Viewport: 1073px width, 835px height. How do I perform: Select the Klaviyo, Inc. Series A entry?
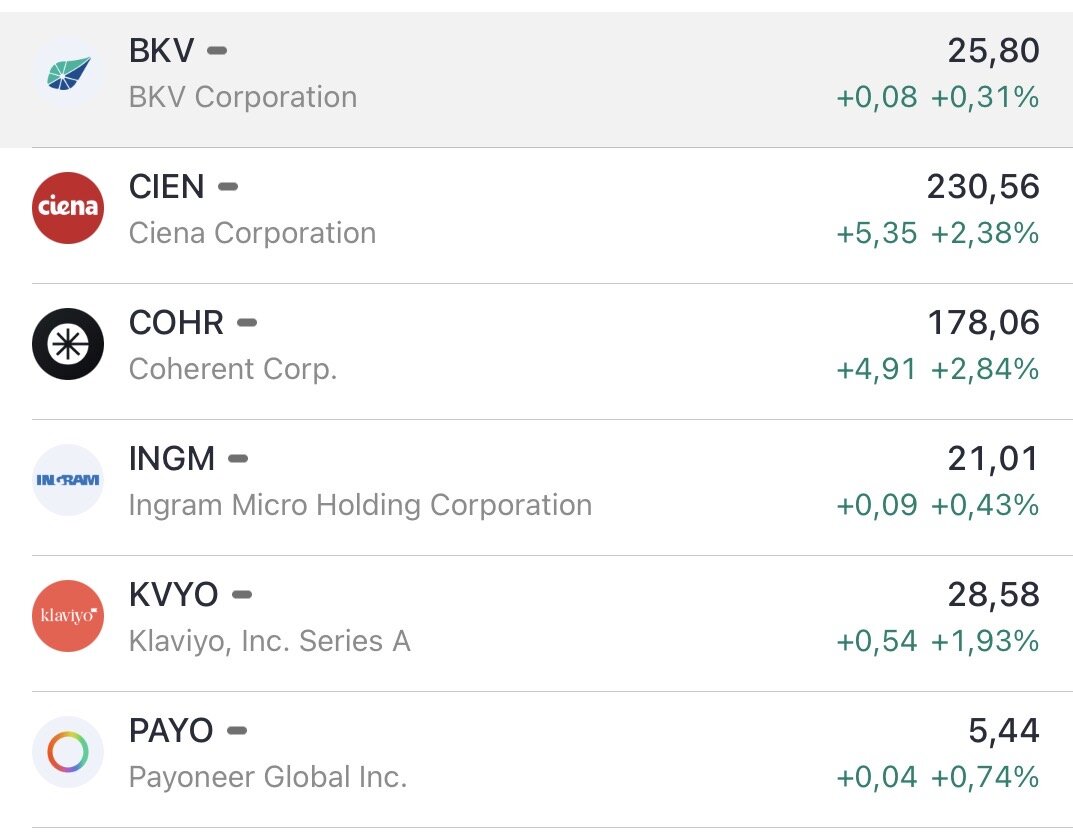point(269,641)
